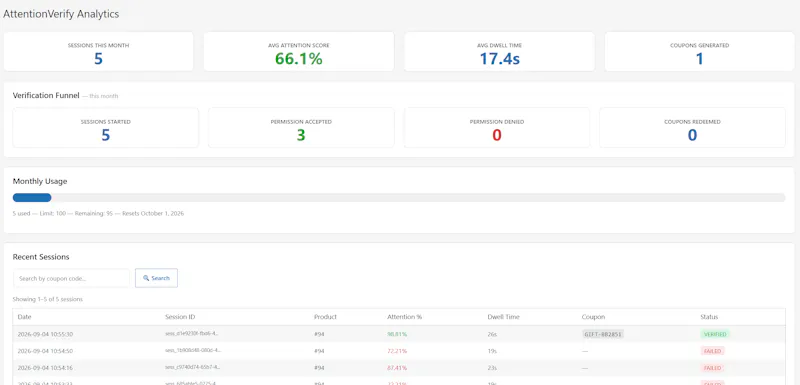This screenshot has height=385, width=800.
Task: Select the row dated 2026-09-04 10:55:30
Action: point(399,334)
